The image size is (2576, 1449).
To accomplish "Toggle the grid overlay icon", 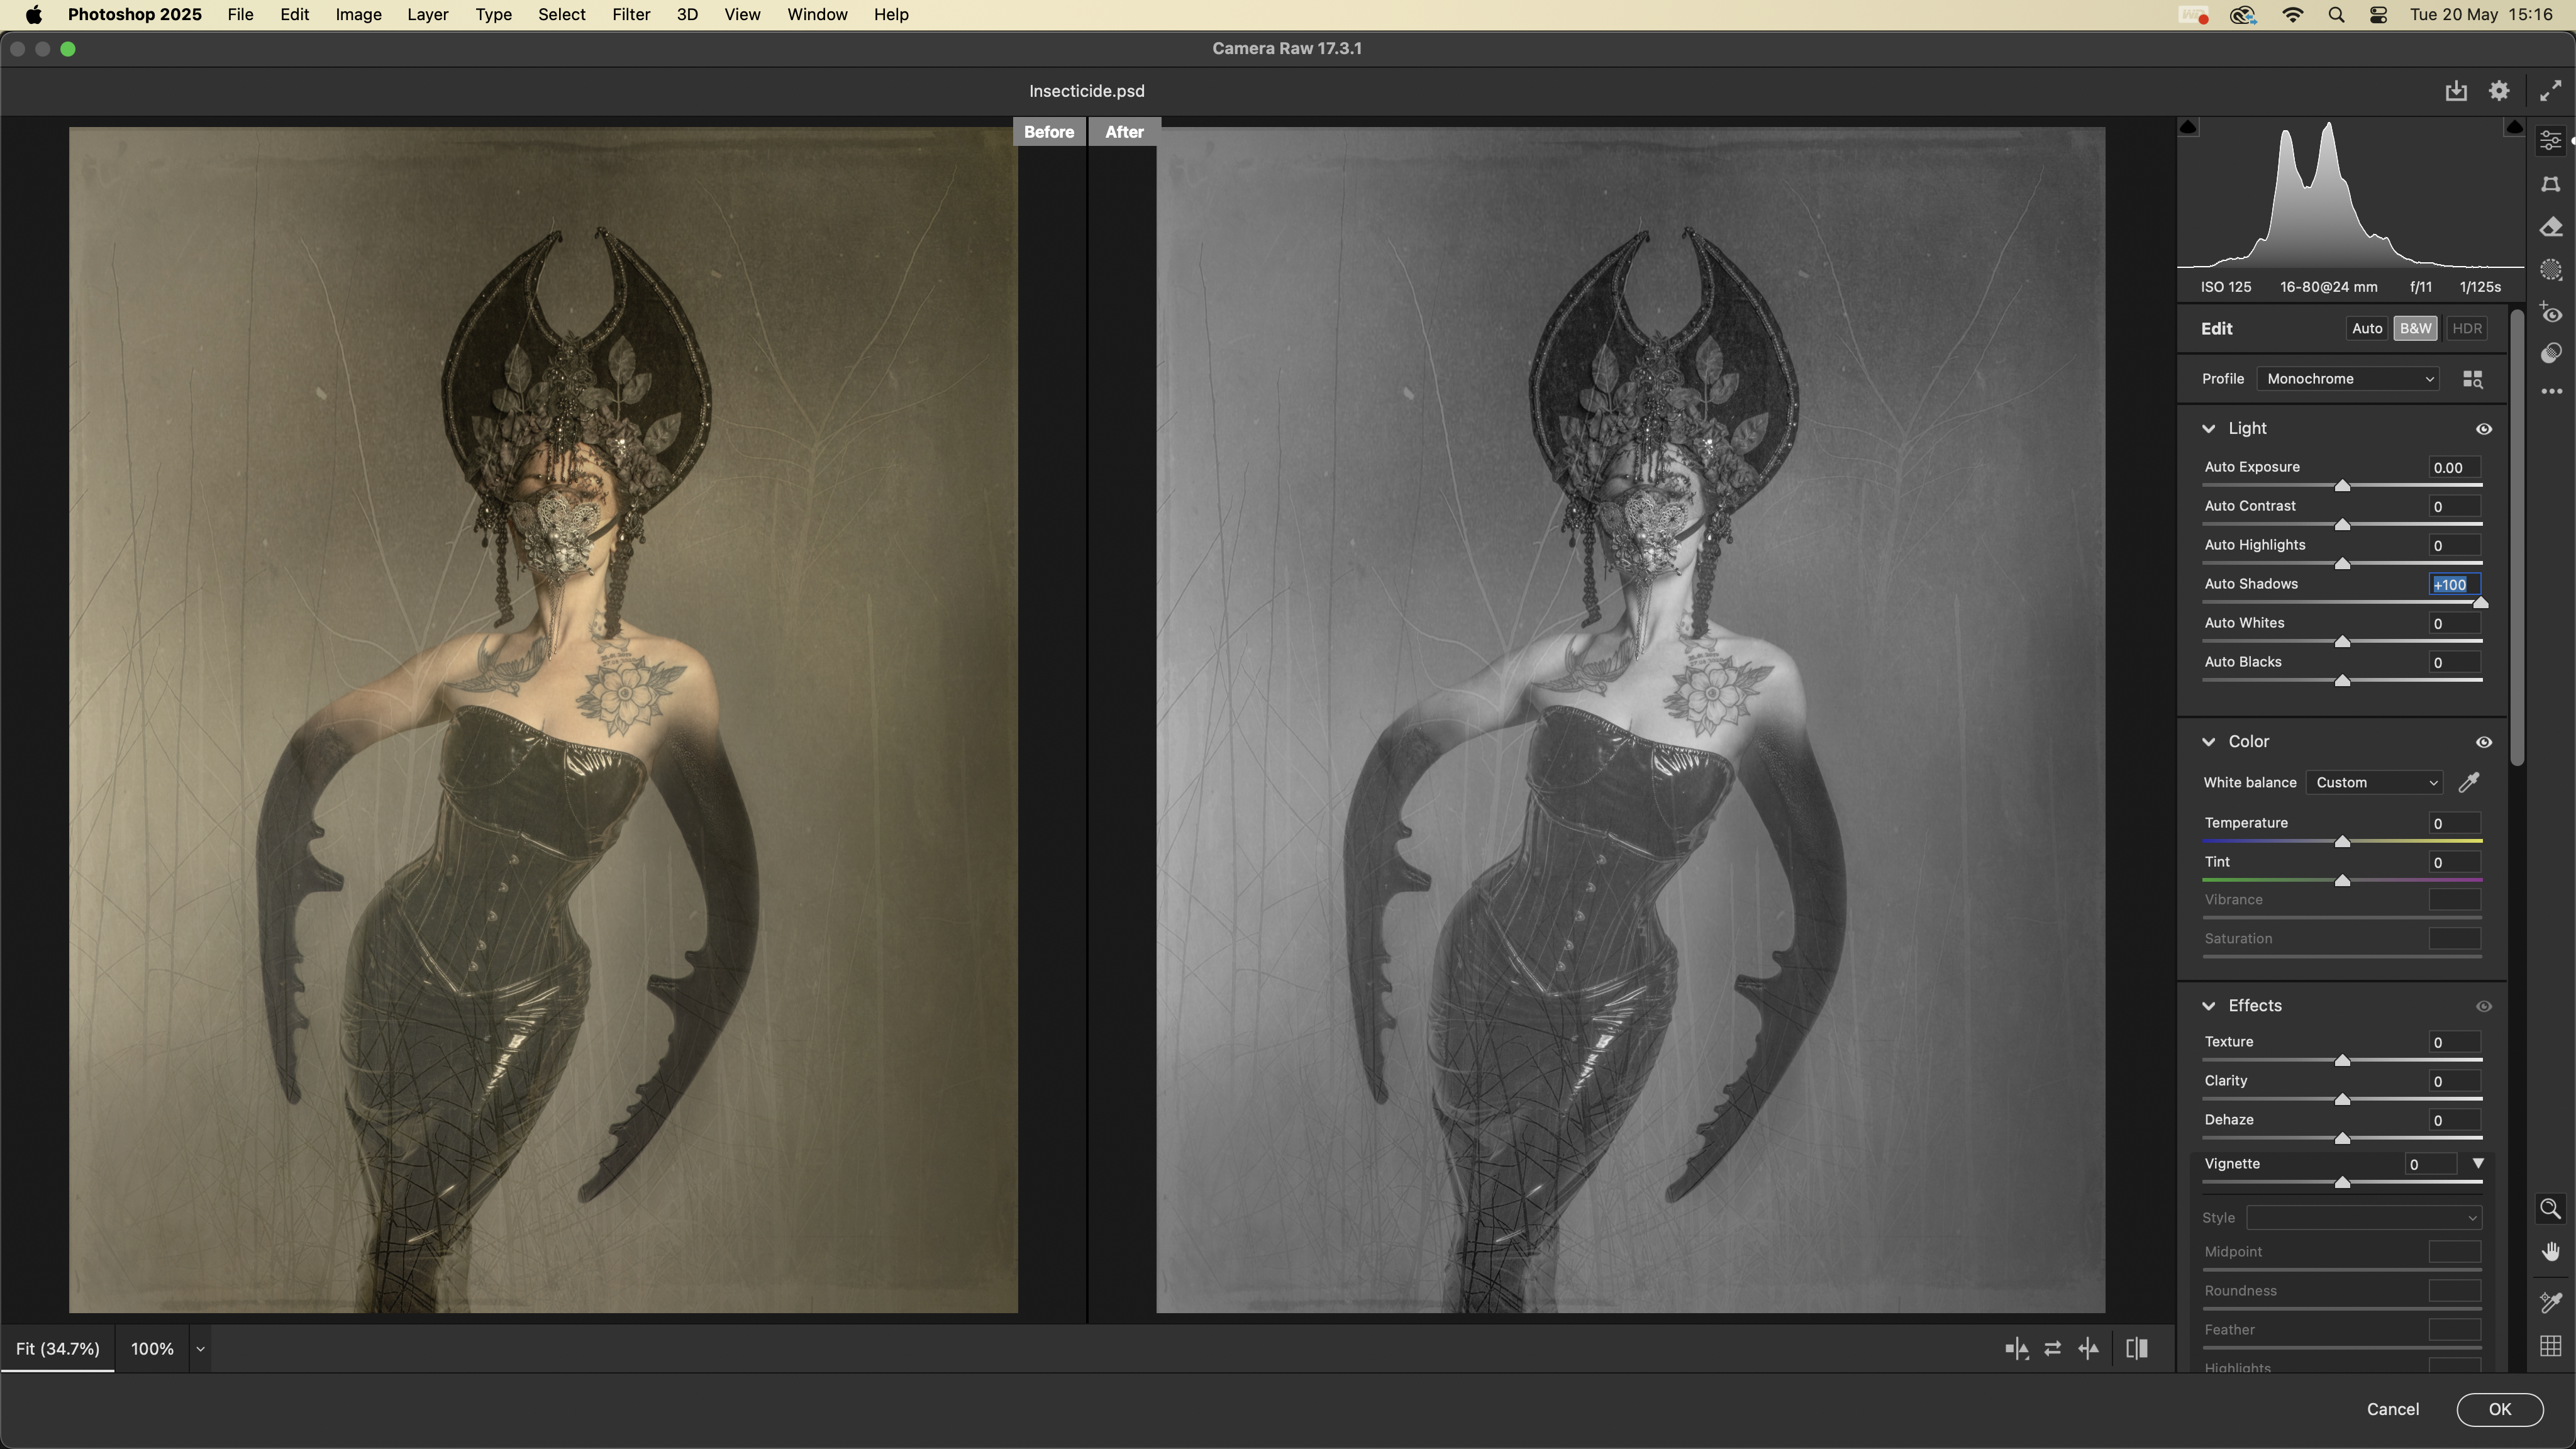I will pyautogui.click(x=2550, y=1346).
